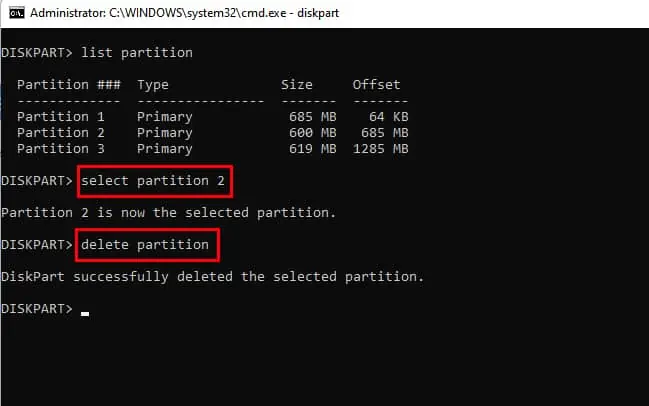Click the DISKPART> prompt before 'delete partition'
Image resolution: width=649 pixels, height=406 pixels.
point(37,245)
